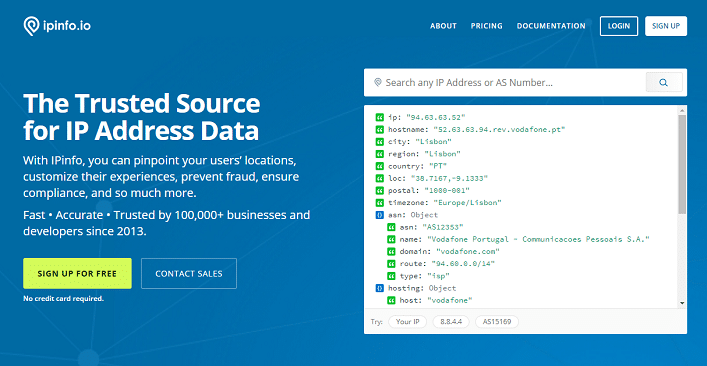This screenshot has width=707, height=366.
Task: Click the green quote icon beside hostname
Action: click(x=379, y=130)
